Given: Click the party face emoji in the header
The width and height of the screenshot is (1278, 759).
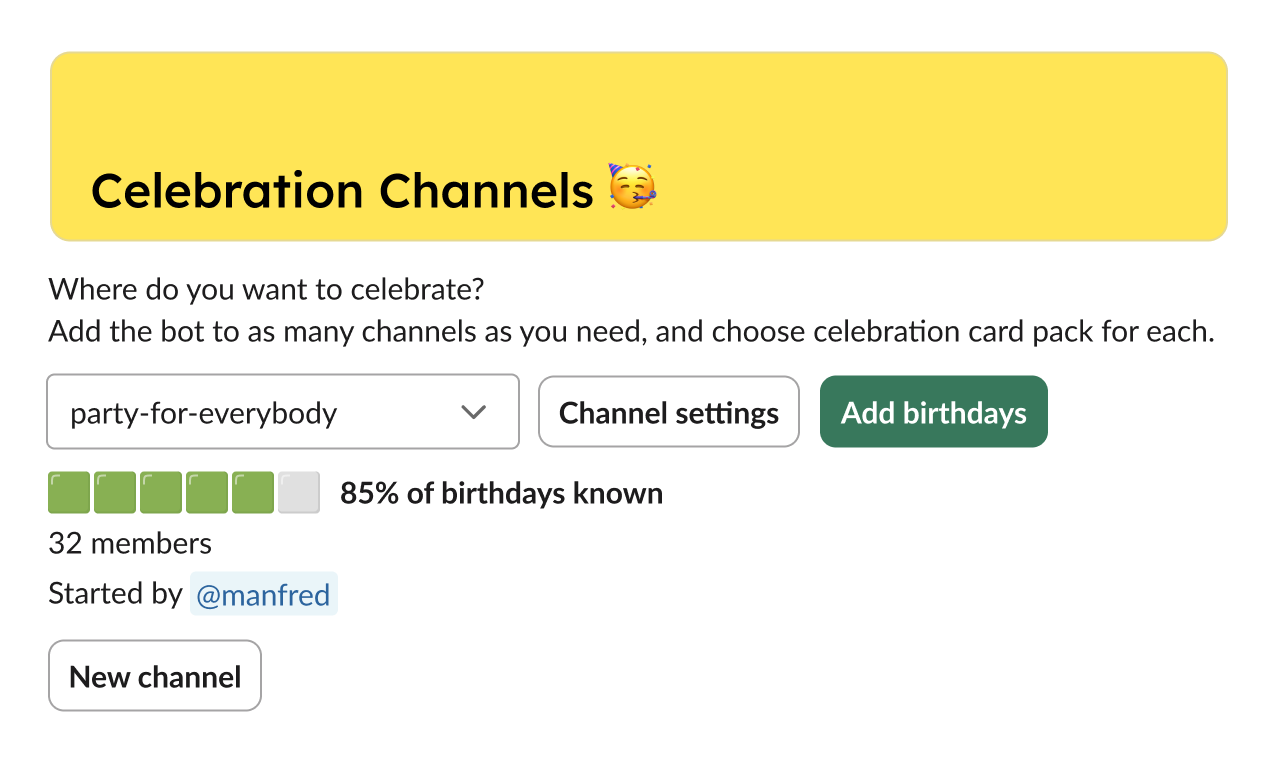Looking at the screenshot, I should [x=632, y=189].
